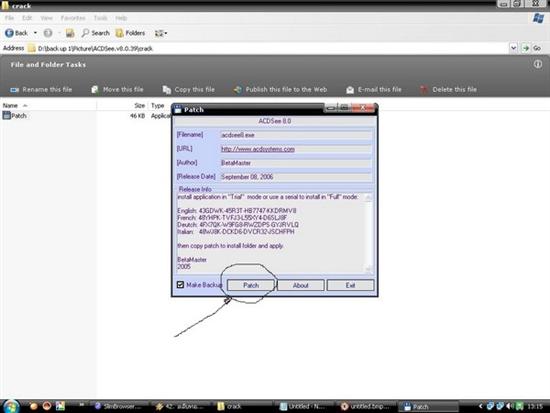This screenshot has height=413, width=550.
Task: Click the Filename field acdsee8.exe
Action: 295,135
